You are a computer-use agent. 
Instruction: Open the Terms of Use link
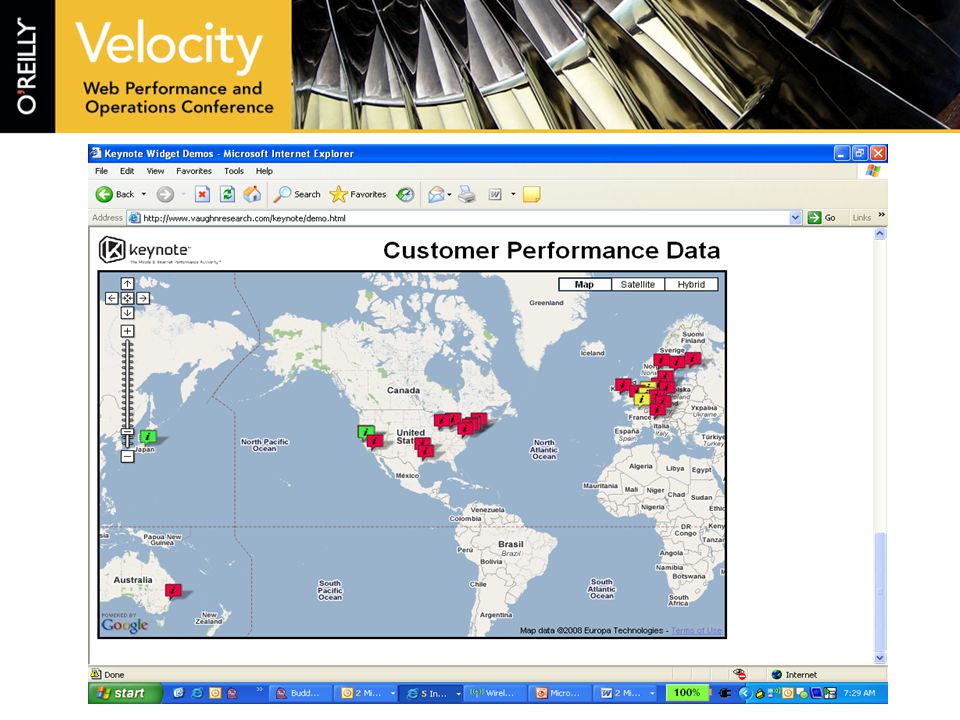[x=697, y=630]
